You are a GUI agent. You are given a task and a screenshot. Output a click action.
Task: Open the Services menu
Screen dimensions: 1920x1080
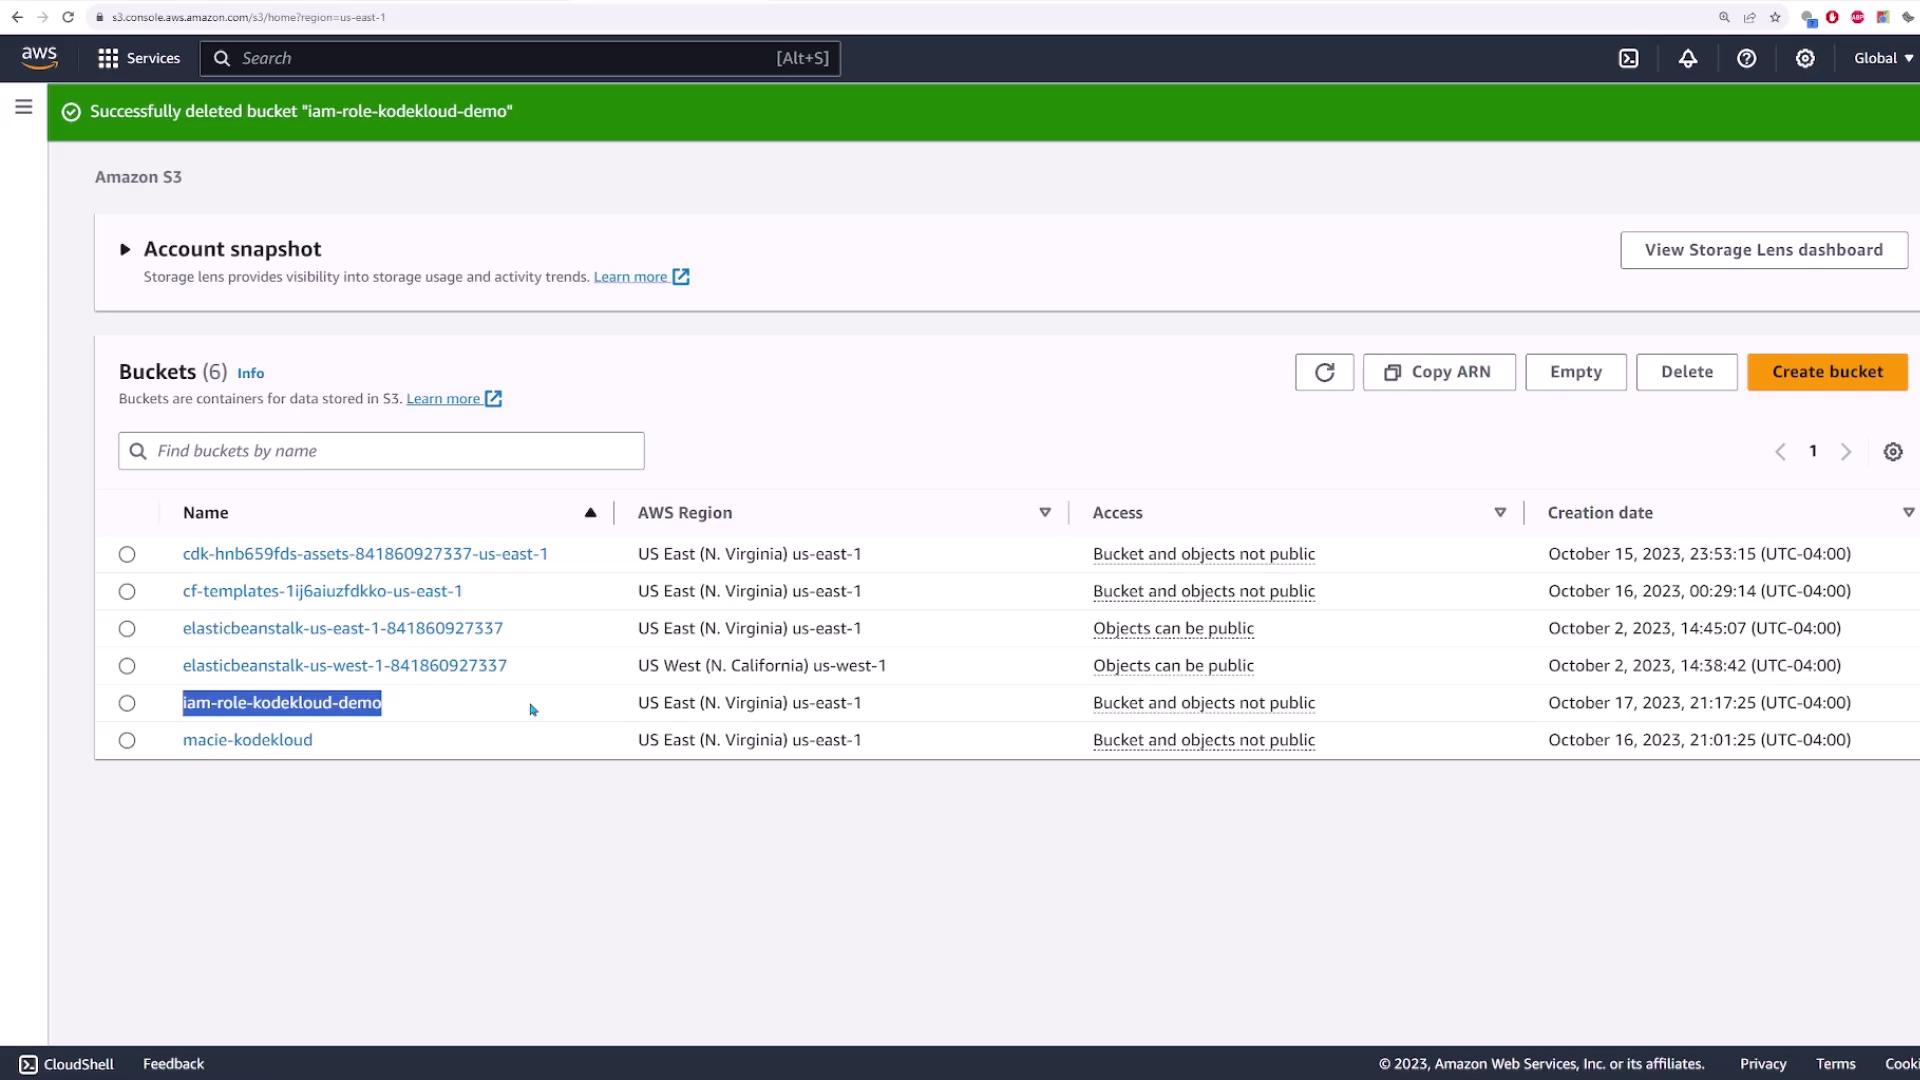[139, 58]
